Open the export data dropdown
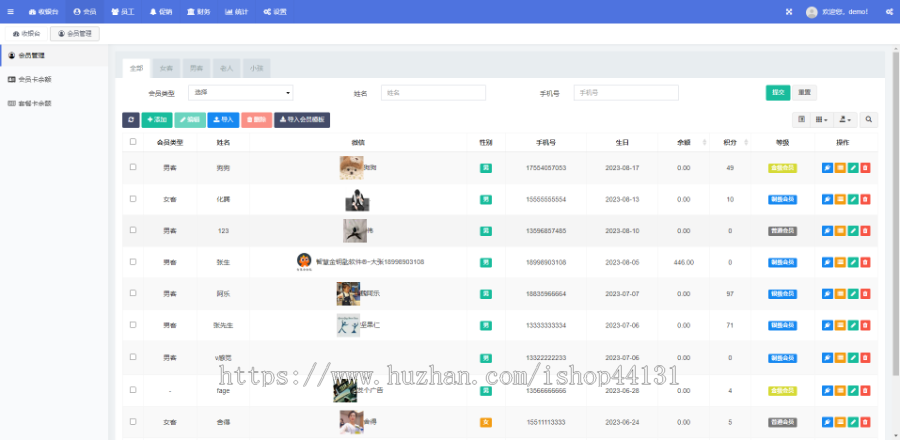900x440 pixels. click(x=845, y=119)
